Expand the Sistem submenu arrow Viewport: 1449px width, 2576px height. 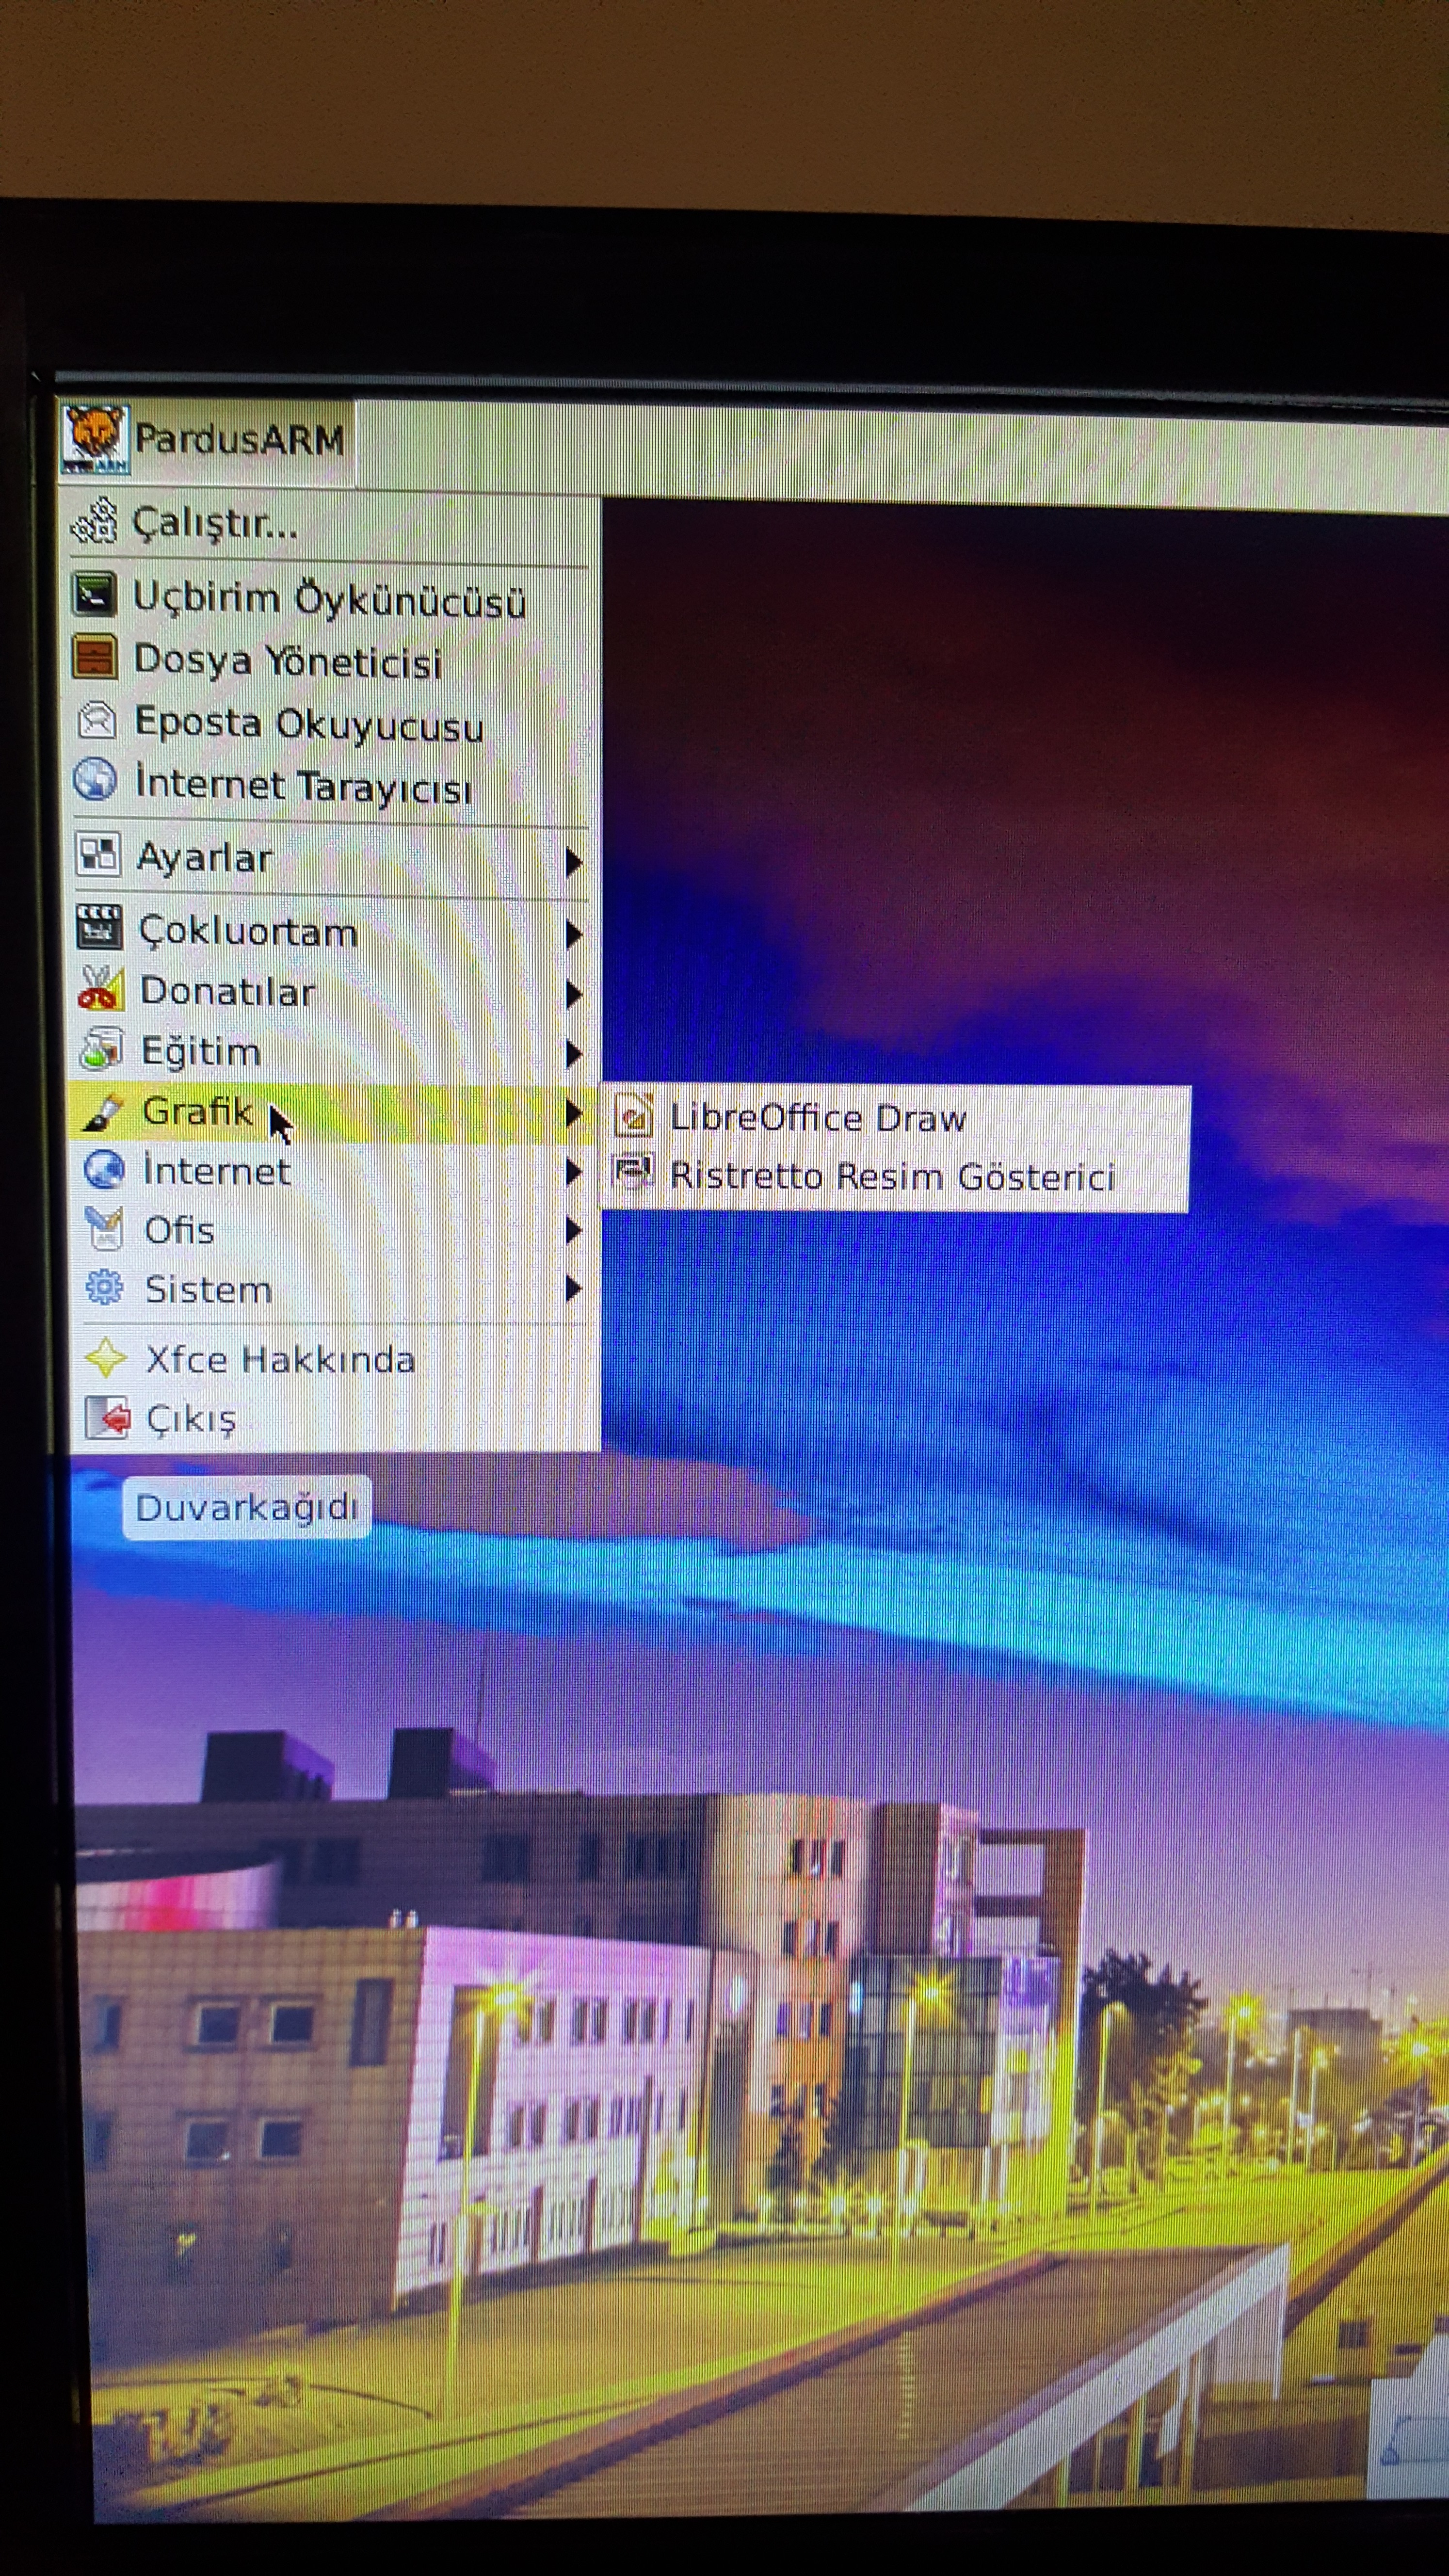pos(573,1289)
